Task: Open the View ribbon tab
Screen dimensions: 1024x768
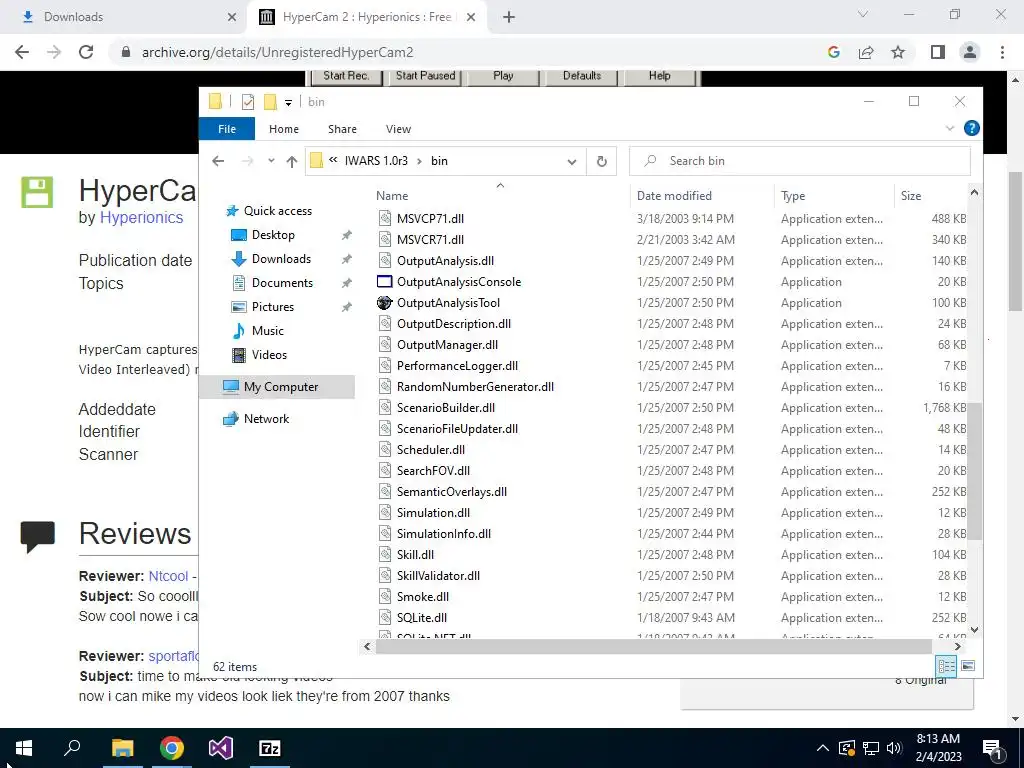Action: point(398,129)
